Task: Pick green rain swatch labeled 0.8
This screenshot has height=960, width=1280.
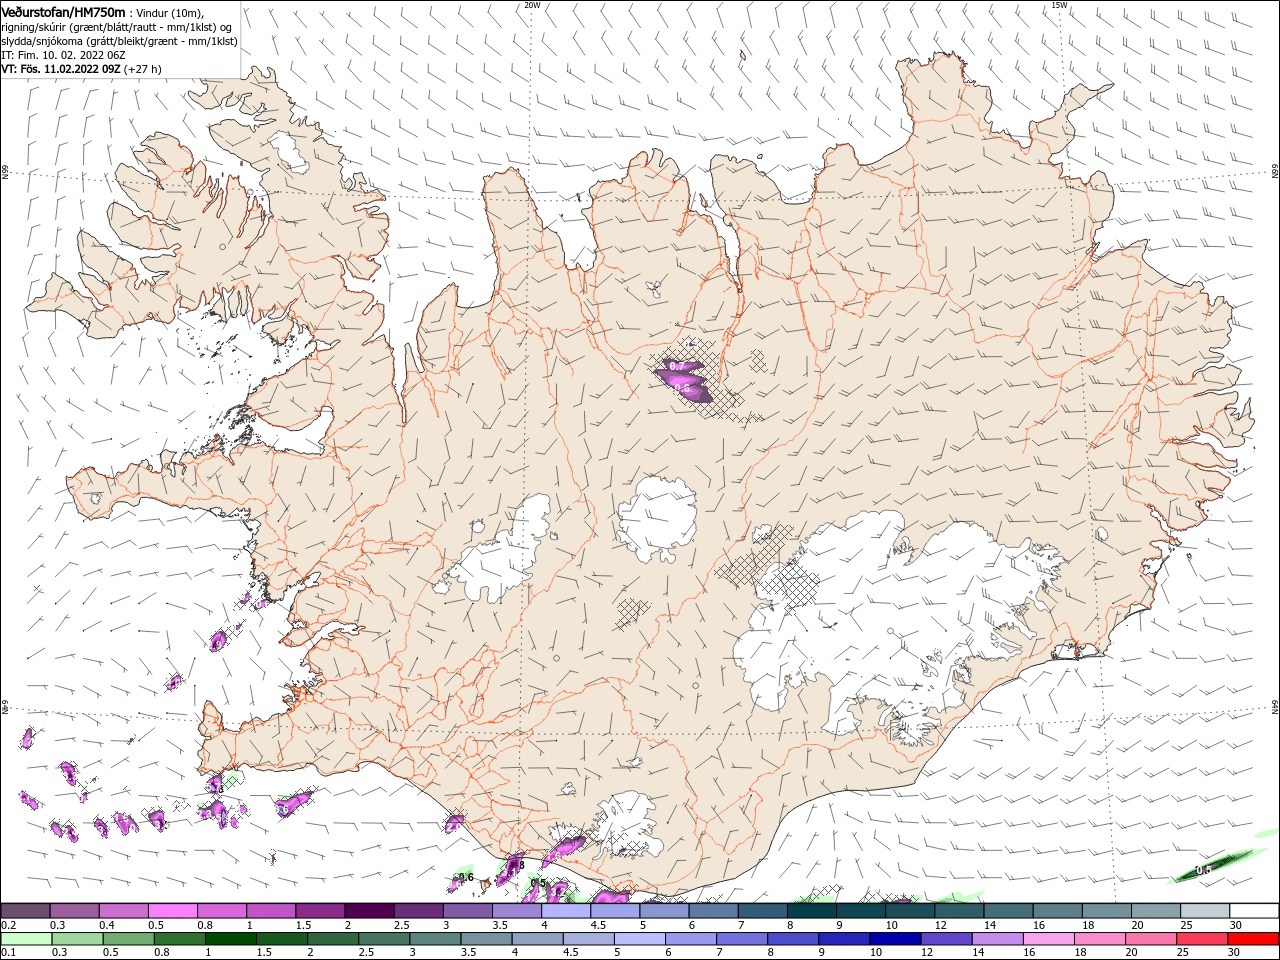Action: point(179,939)
